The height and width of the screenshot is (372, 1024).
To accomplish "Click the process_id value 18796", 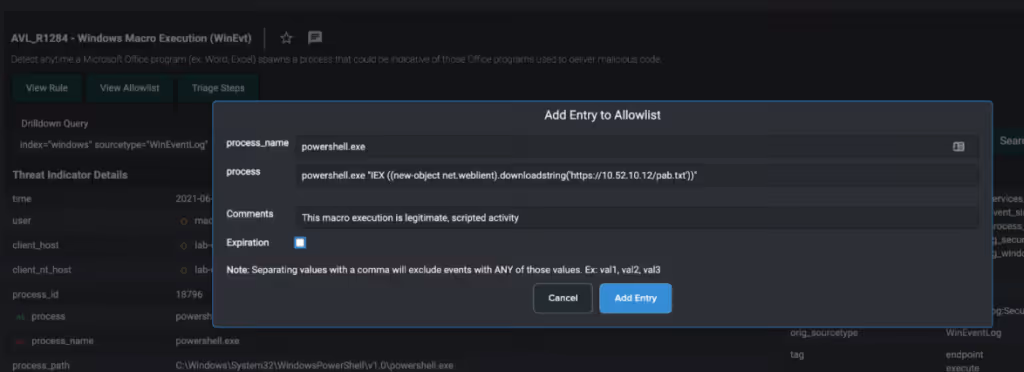I will [x=189, y=294].
